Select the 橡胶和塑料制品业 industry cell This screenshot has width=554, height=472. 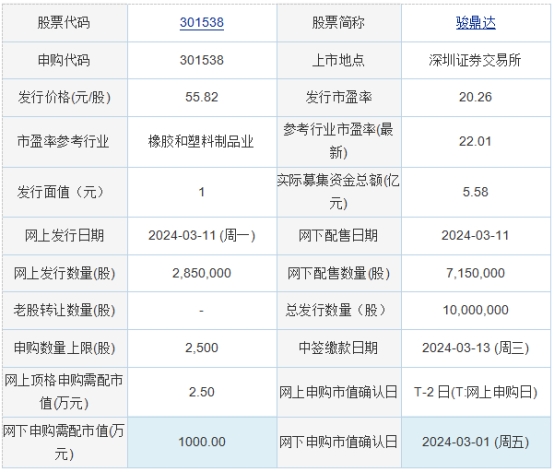(x=202, y=142)
